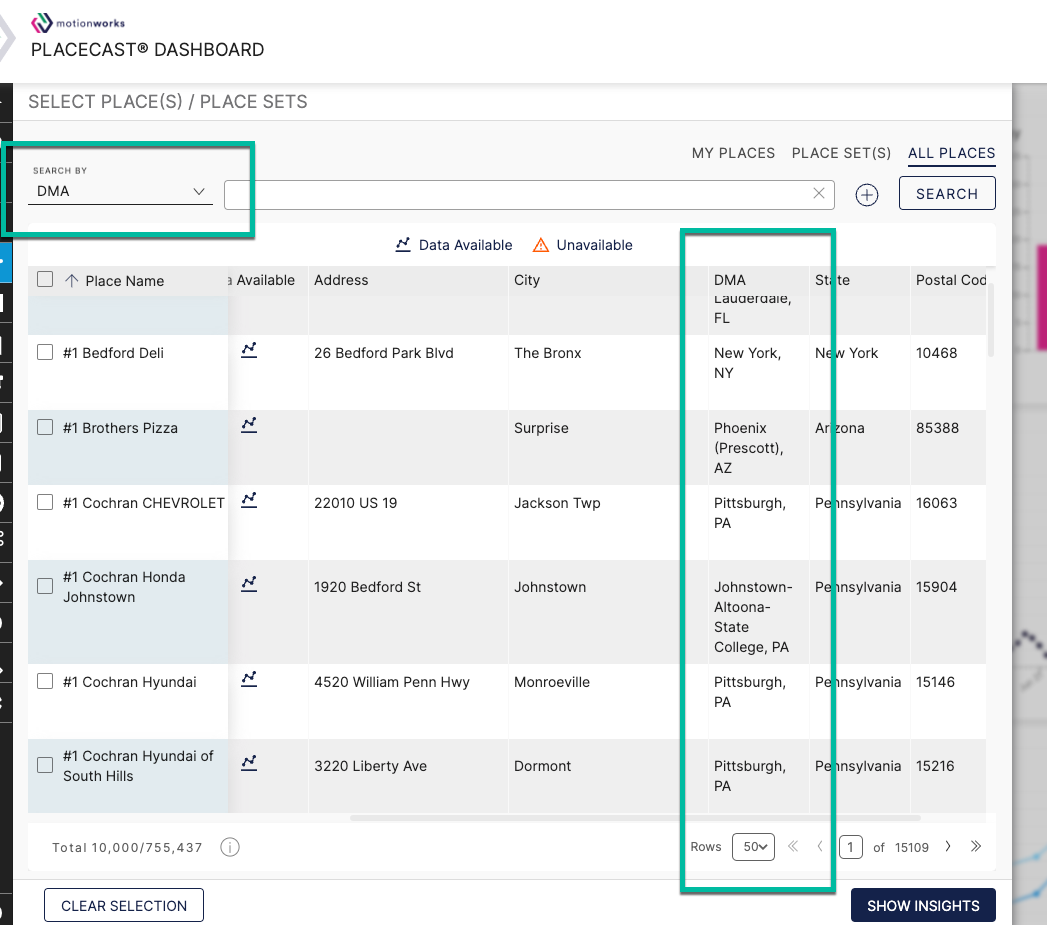This screenshot has height=925, width=1047.
Task: Click data icon for #1 Cochran Honda Johnstown
Action: point(249,584)
